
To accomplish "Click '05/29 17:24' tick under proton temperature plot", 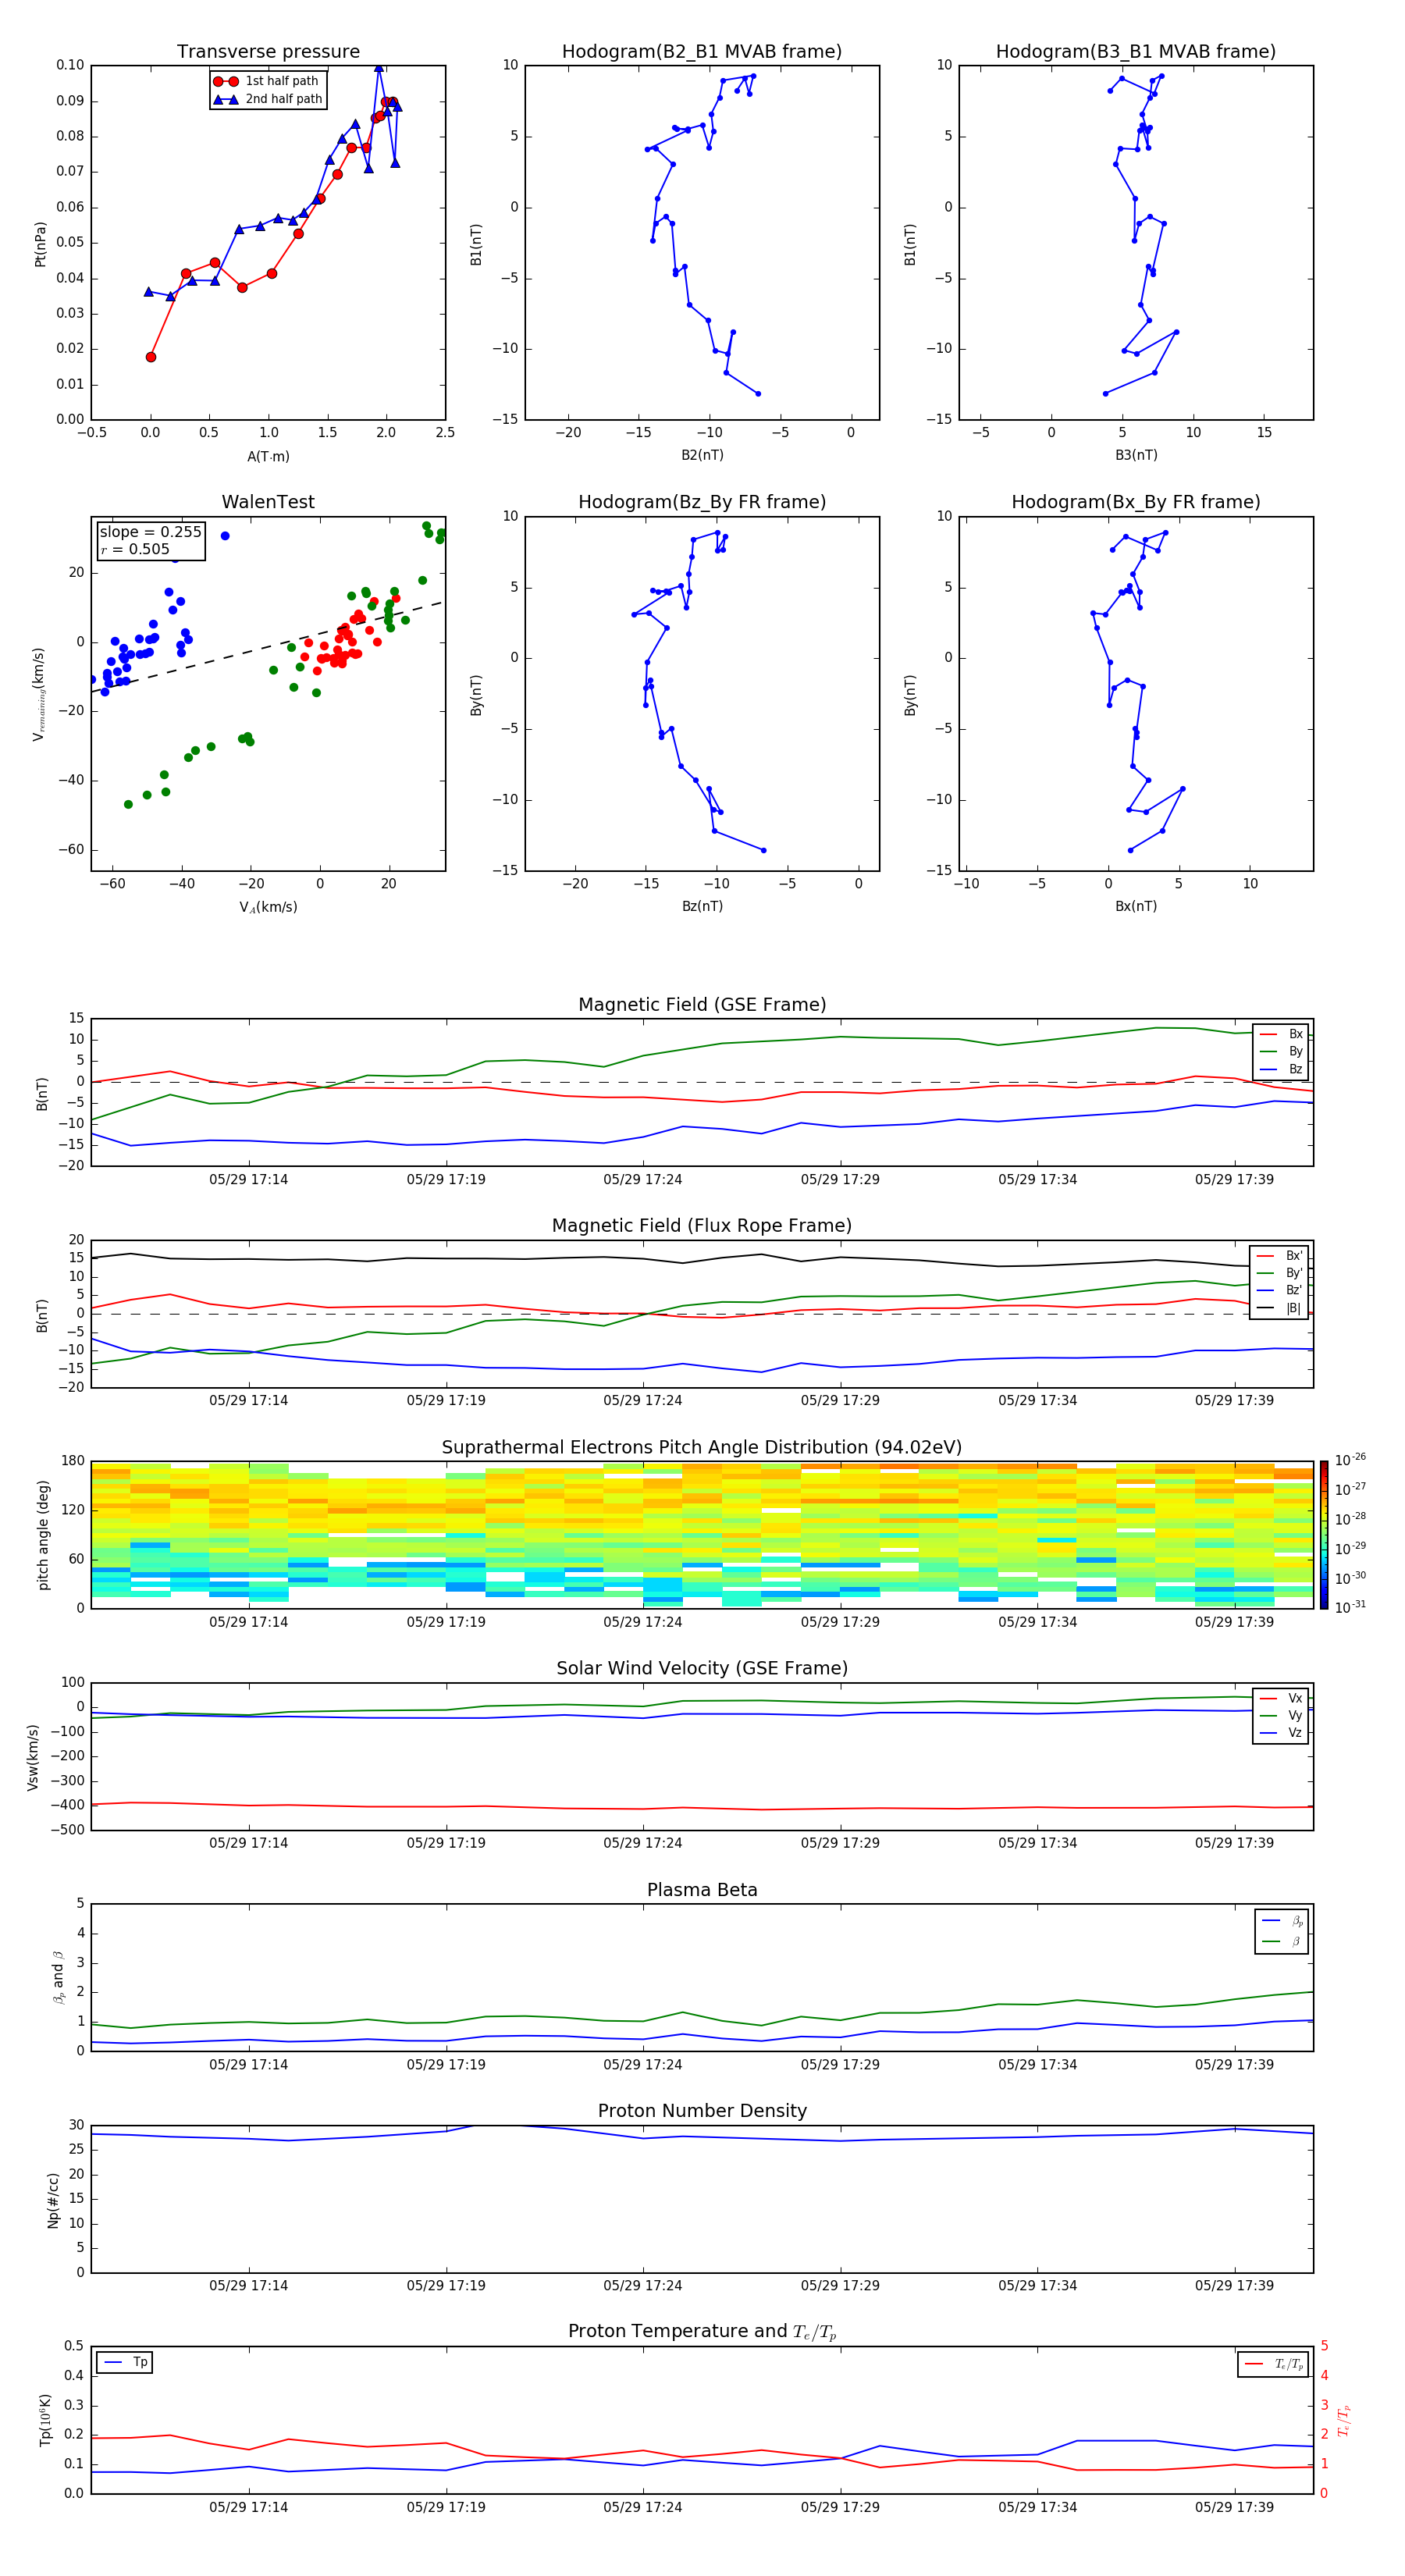I will click(x=642, y=2508).
